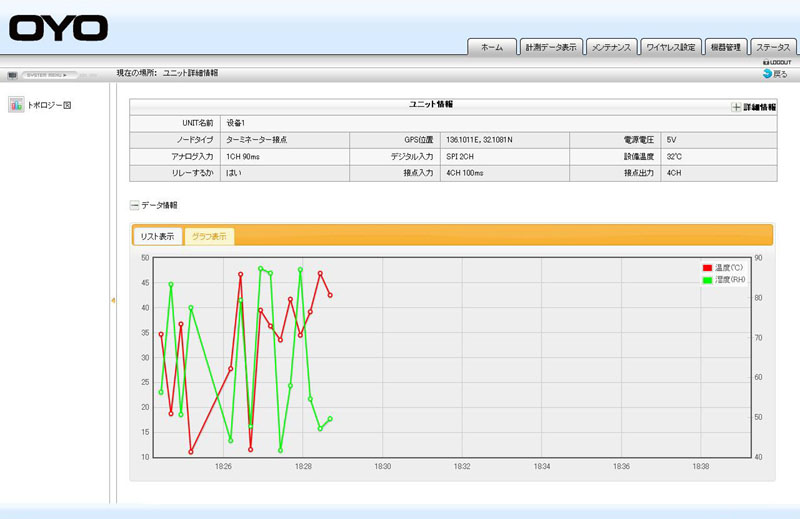The height and width of the screenshot is (519, 800).
Task: Click the 18:38 time axis label
Action: (701, 466)
